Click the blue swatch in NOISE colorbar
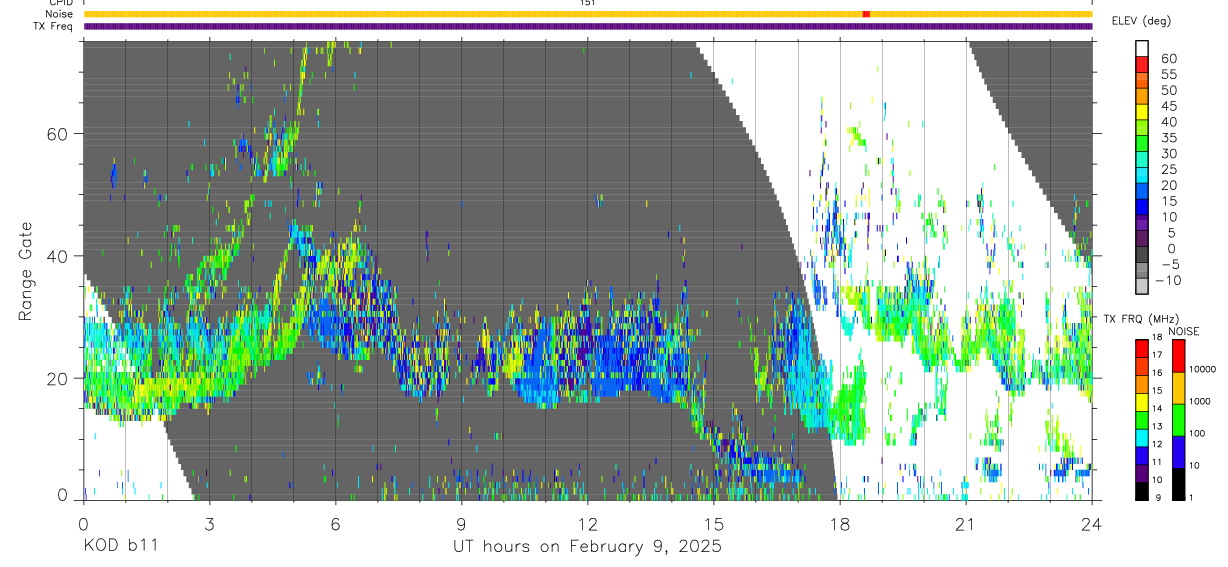The width and height of the screenshot is (1228, 567). tap(1179, 452)
